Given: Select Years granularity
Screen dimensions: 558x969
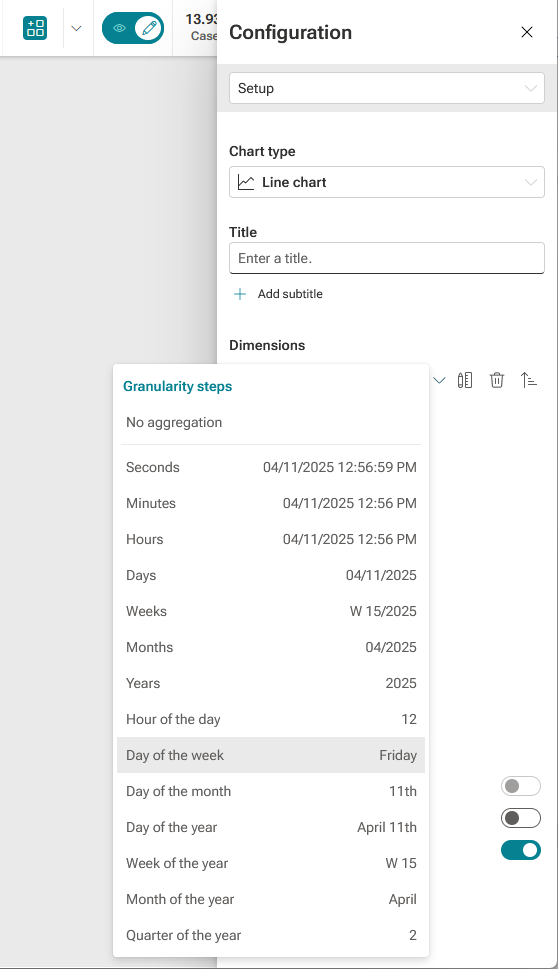Looking at the screenshot, I should point(271,683).
